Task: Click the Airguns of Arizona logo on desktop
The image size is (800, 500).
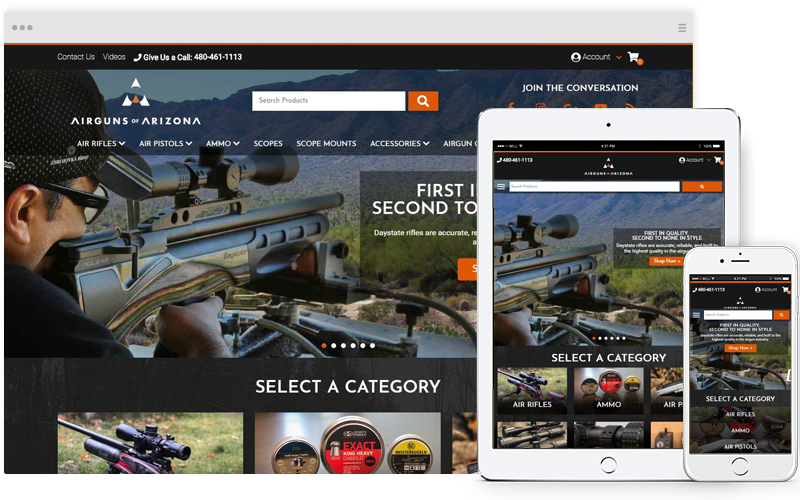Action: click(135, 103)
